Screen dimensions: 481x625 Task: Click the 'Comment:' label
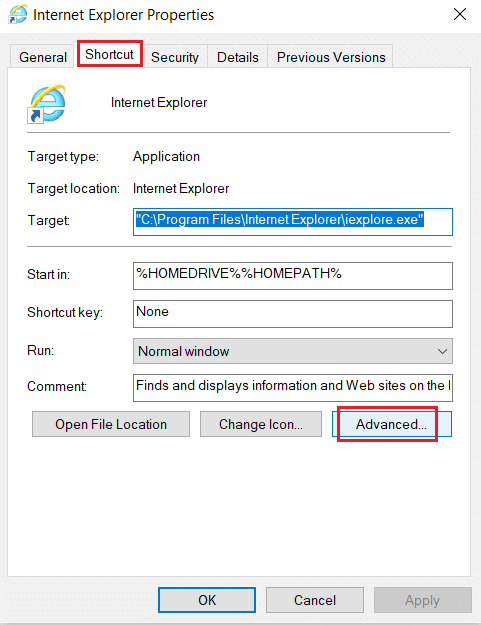57,386
